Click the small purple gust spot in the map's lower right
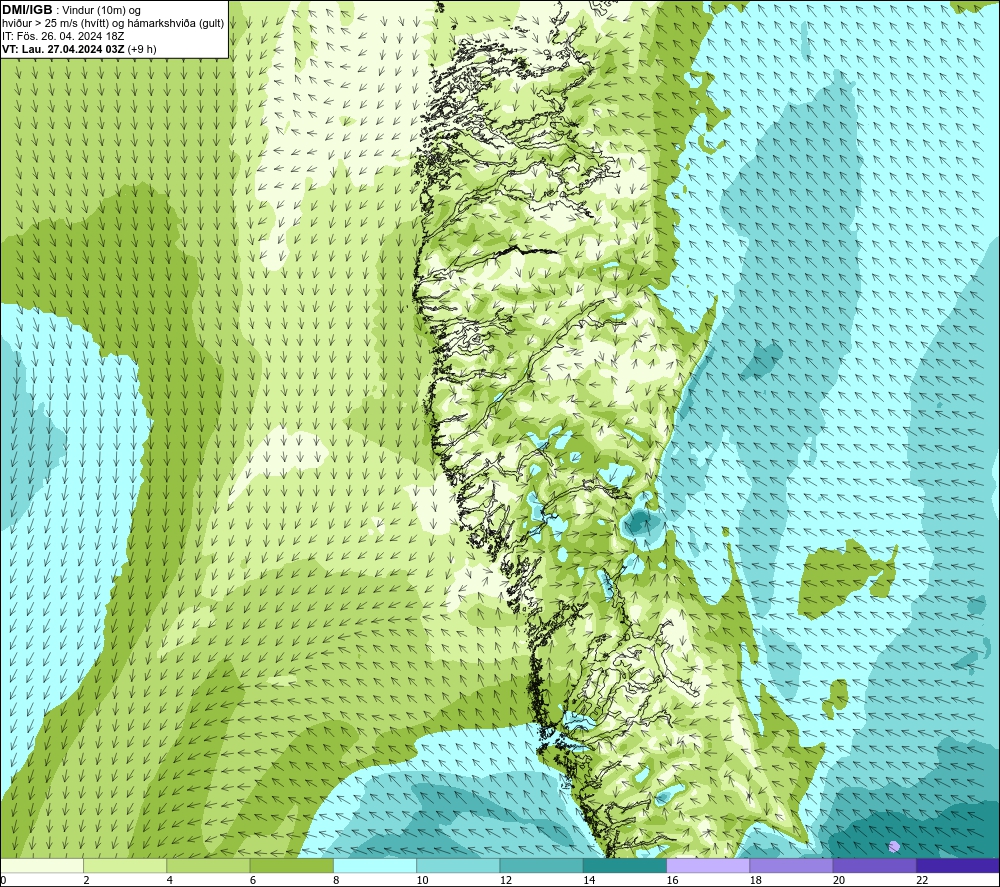The image size is (1000, 887). pos(894,846)
